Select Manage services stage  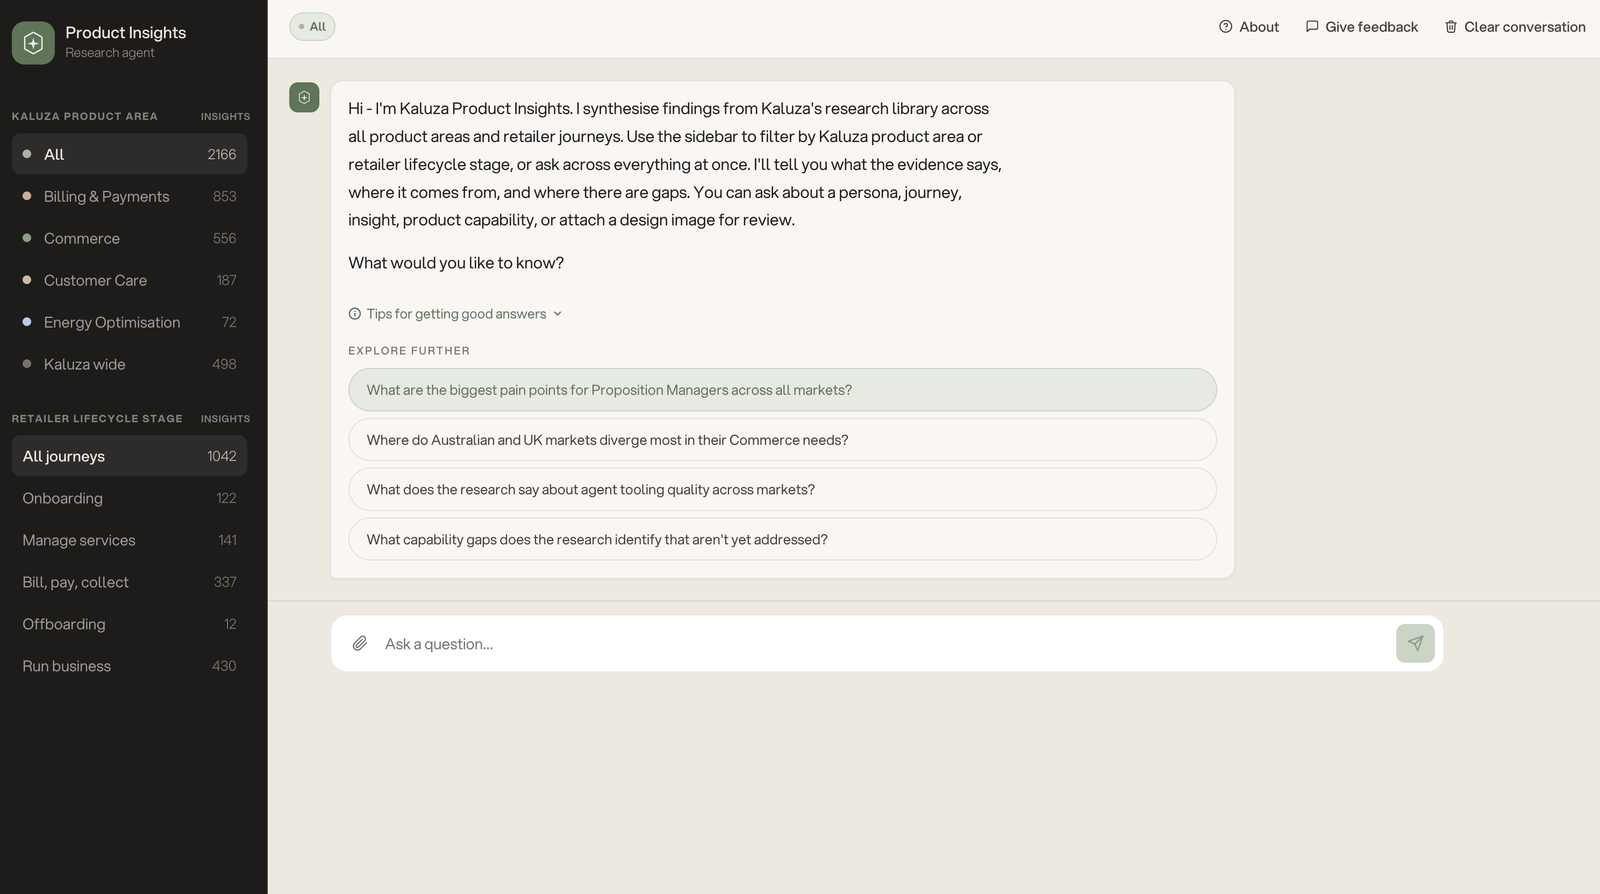[129, 540]
